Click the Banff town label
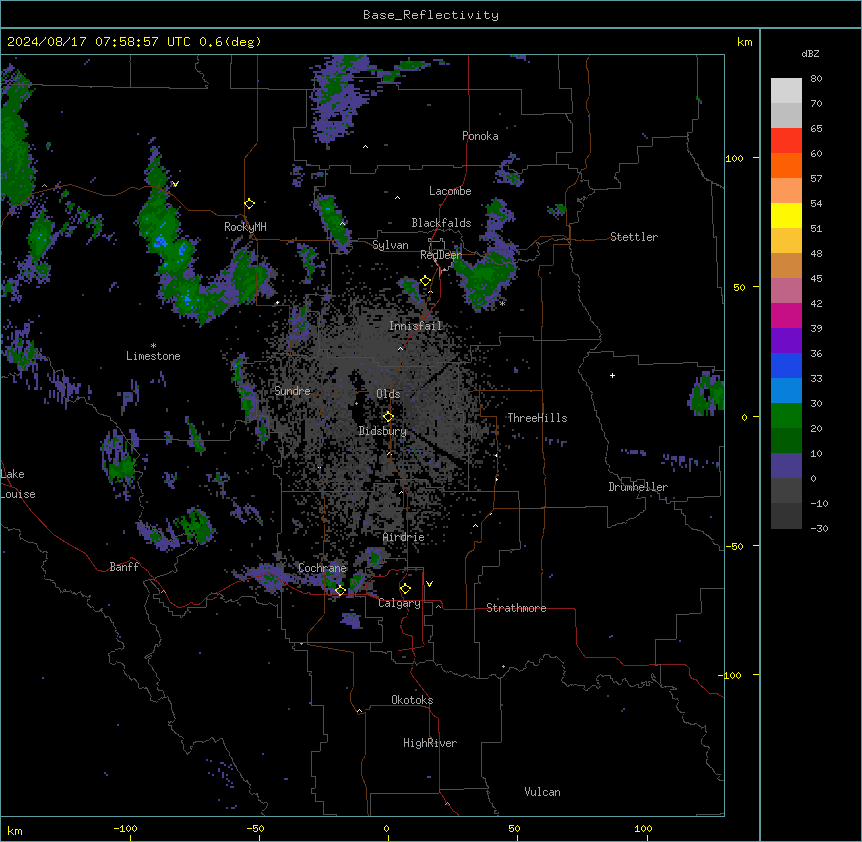This screenshot has width=862, height=842. point(124,567)
